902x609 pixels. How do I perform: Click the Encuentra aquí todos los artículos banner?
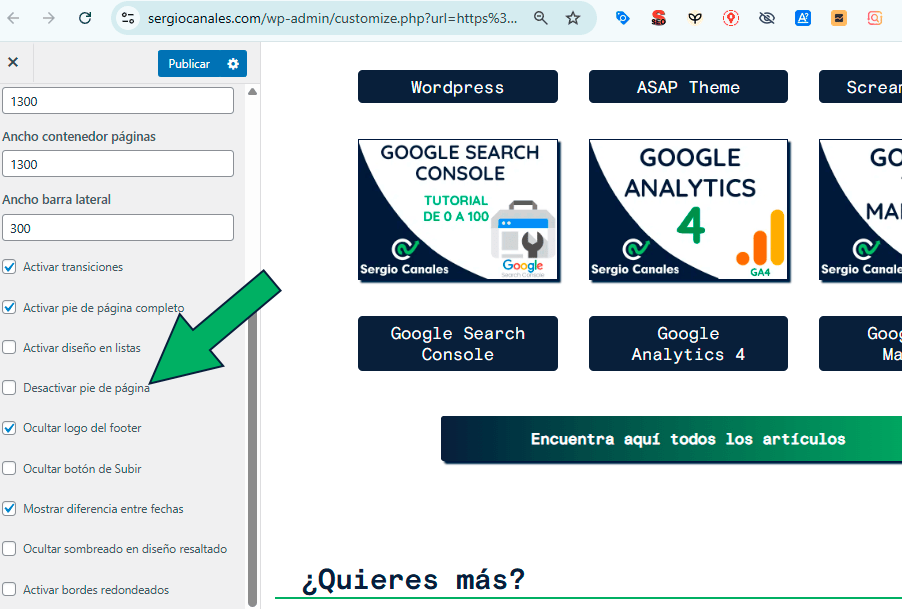[688, 439]
